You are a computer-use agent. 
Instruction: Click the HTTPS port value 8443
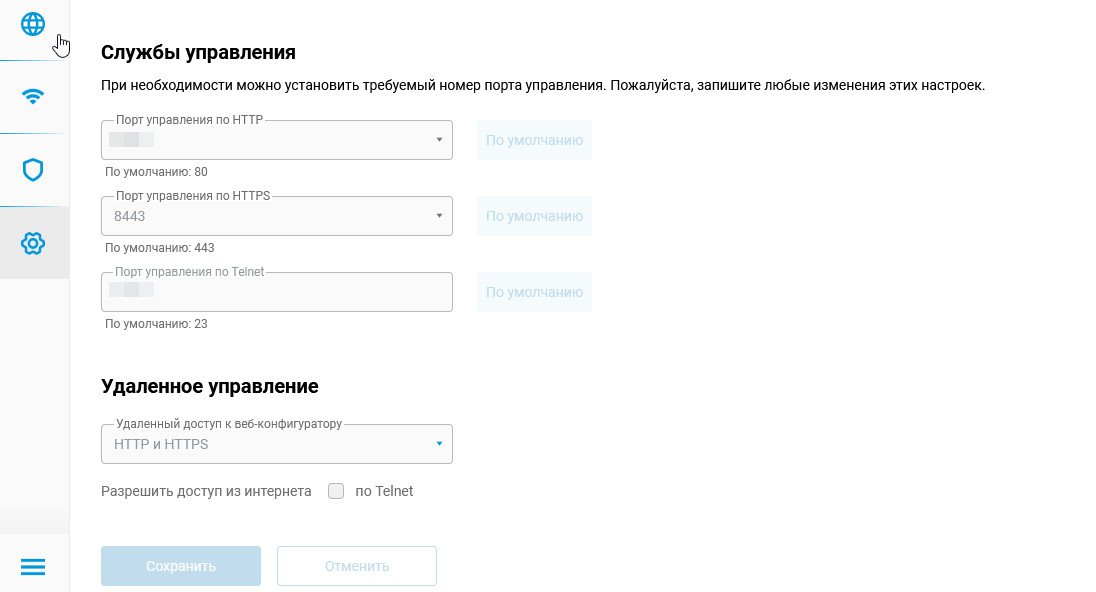click(131, 216)
